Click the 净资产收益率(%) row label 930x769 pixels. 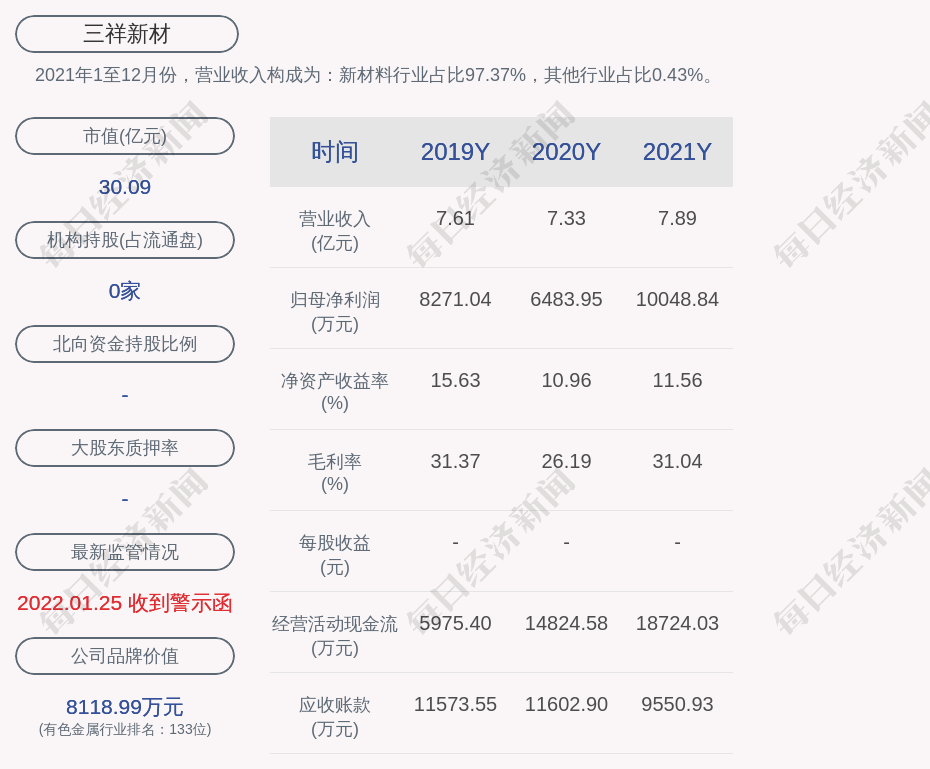point(335,392)
